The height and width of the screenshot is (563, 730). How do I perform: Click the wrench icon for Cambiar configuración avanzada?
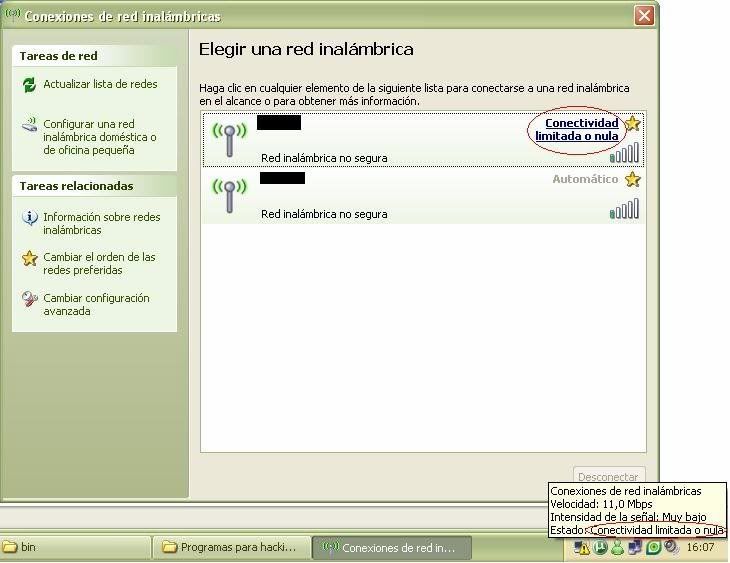pyautogui.click(x=29, y=299)
